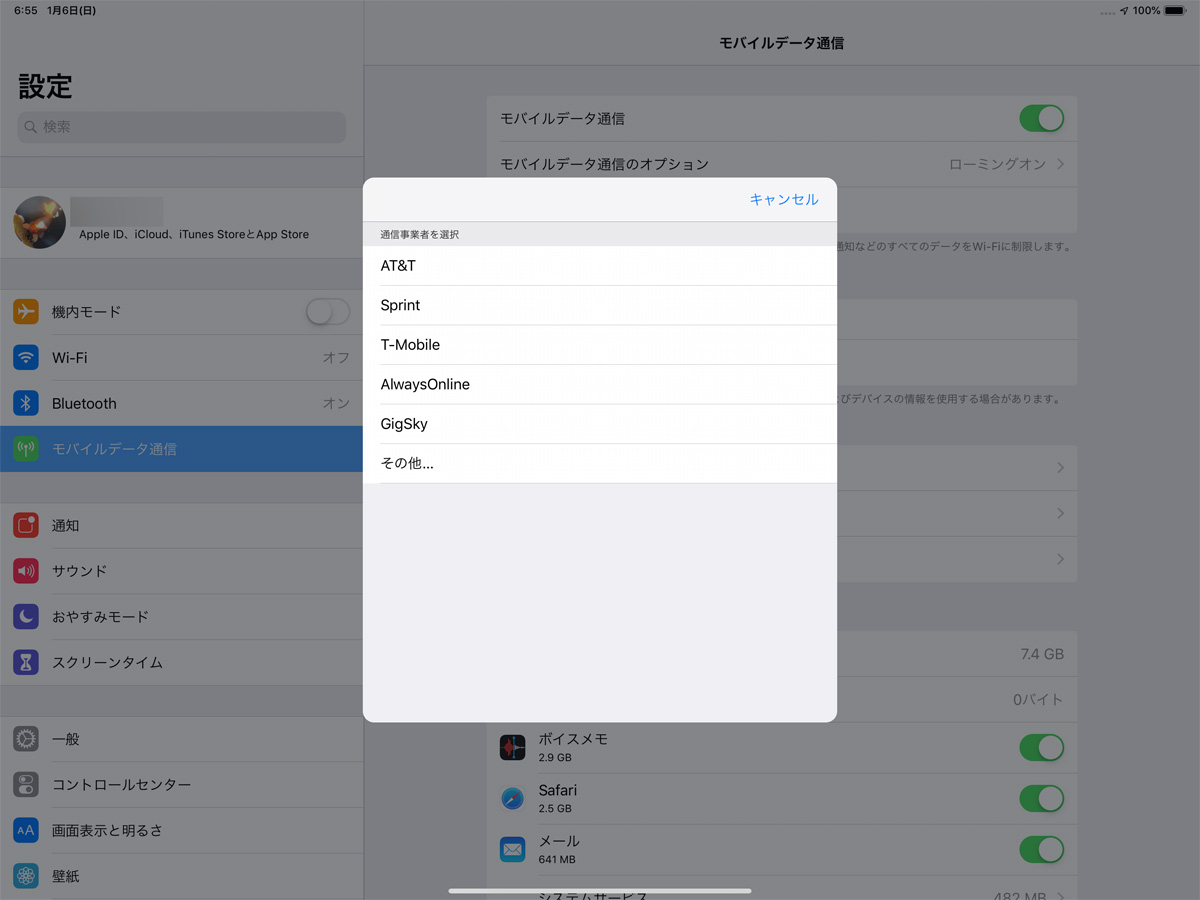Tap the Apple ID profile picture
The height and width of the screenshot is (900, 1200).
tap(40, 222)
